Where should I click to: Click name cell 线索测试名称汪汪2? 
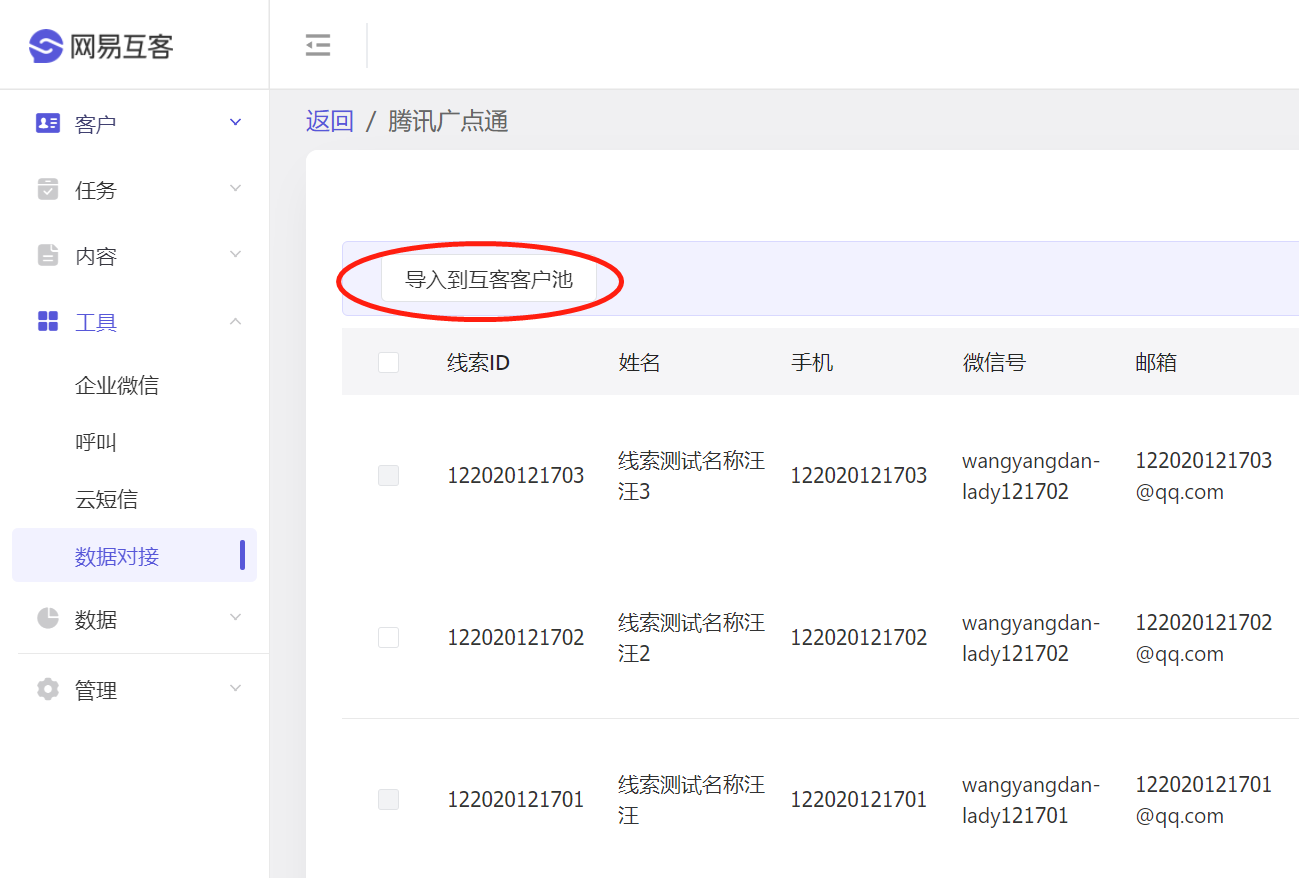click(691, 638)
